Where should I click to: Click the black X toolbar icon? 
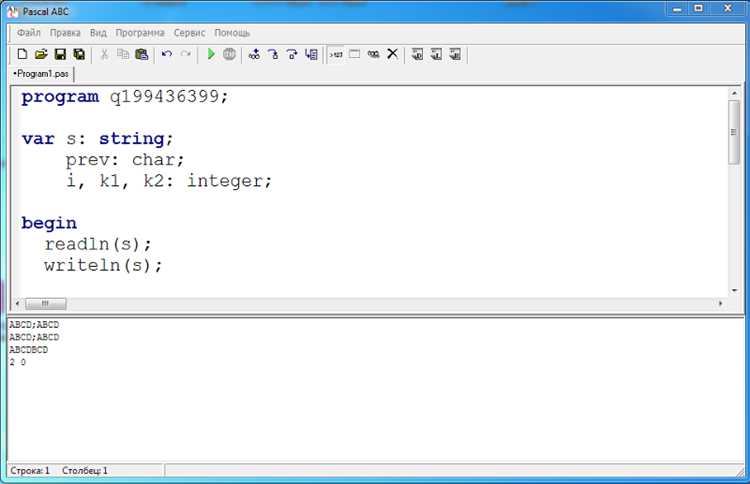[x=392, y=54]
